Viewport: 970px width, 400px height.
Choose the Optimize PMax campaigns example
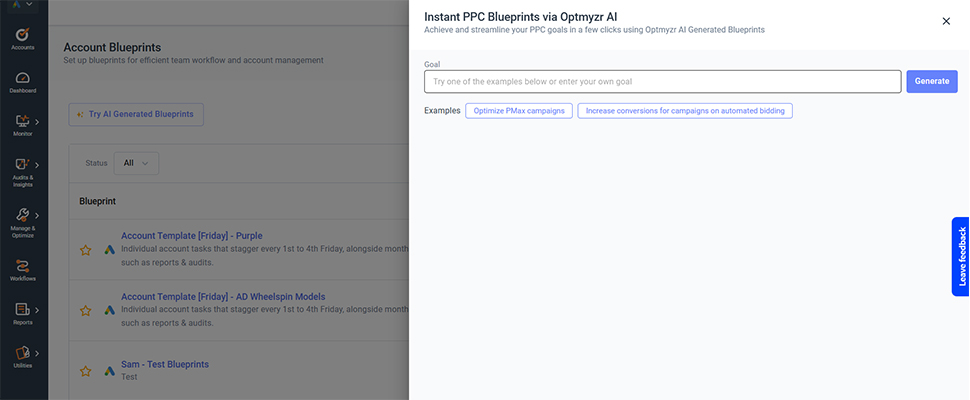click(x=519, y=111)
